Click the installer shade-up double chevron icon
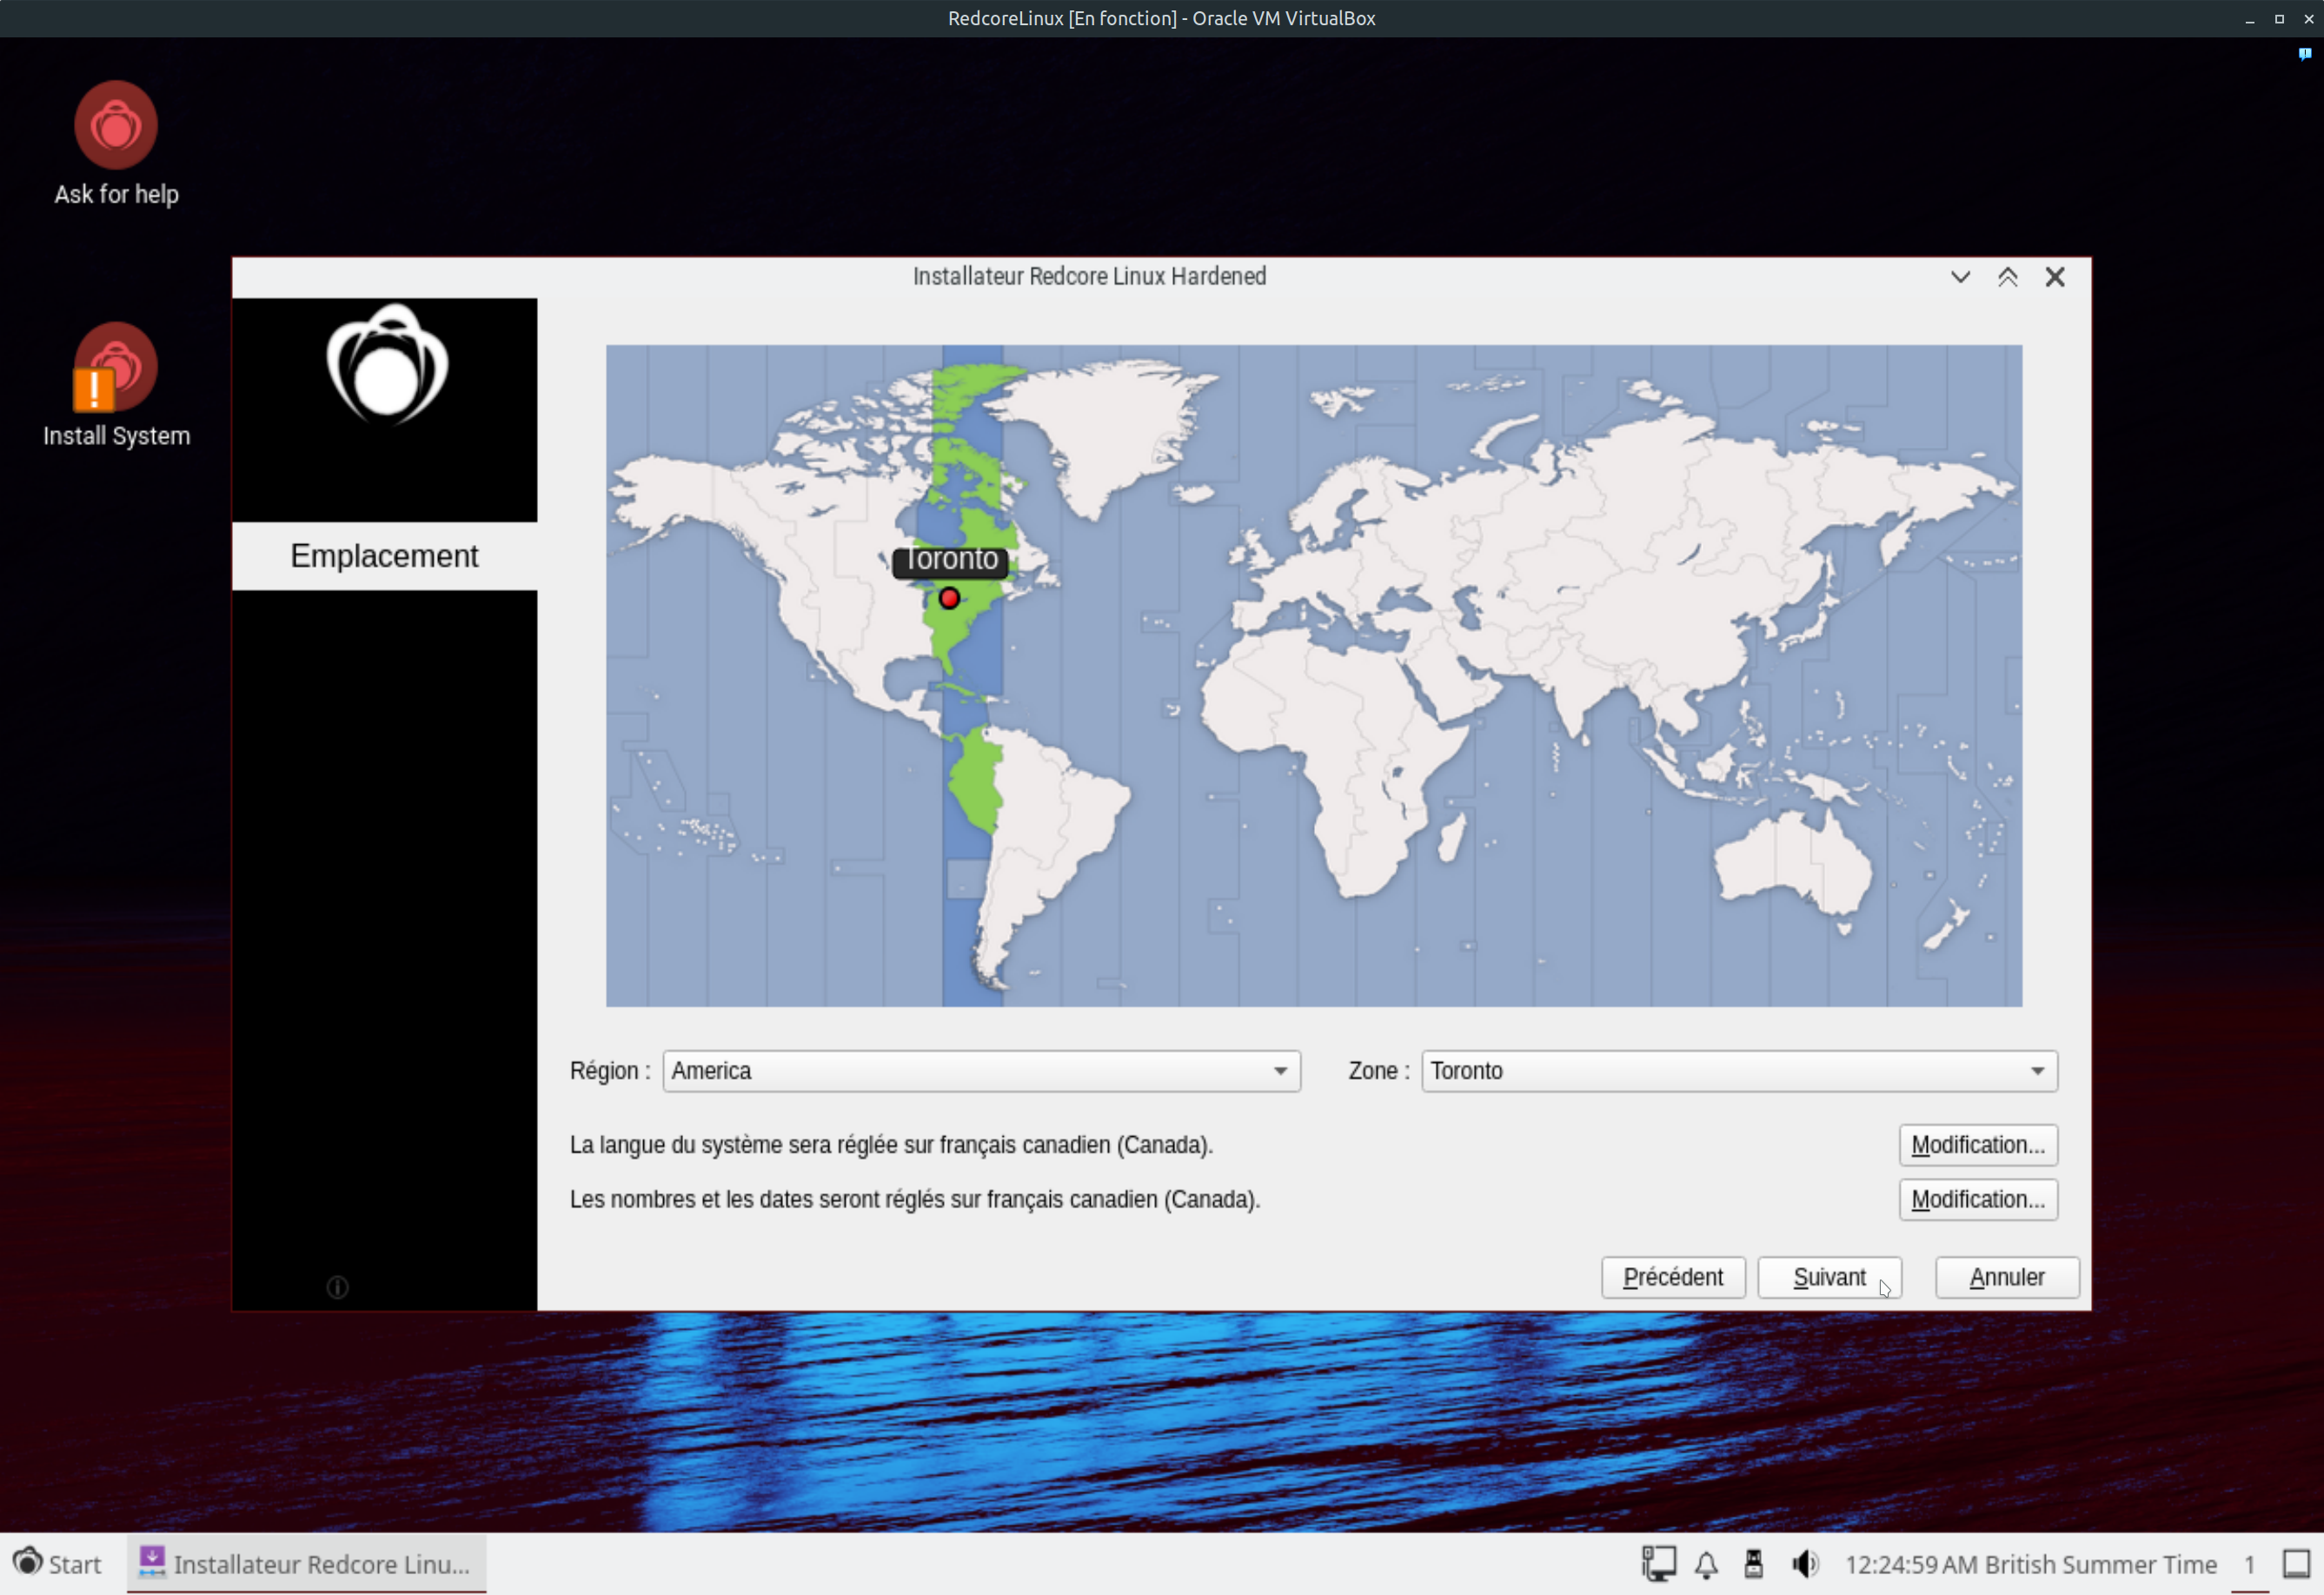This screenshot has height=1595, width=2324. point(2008,277)
